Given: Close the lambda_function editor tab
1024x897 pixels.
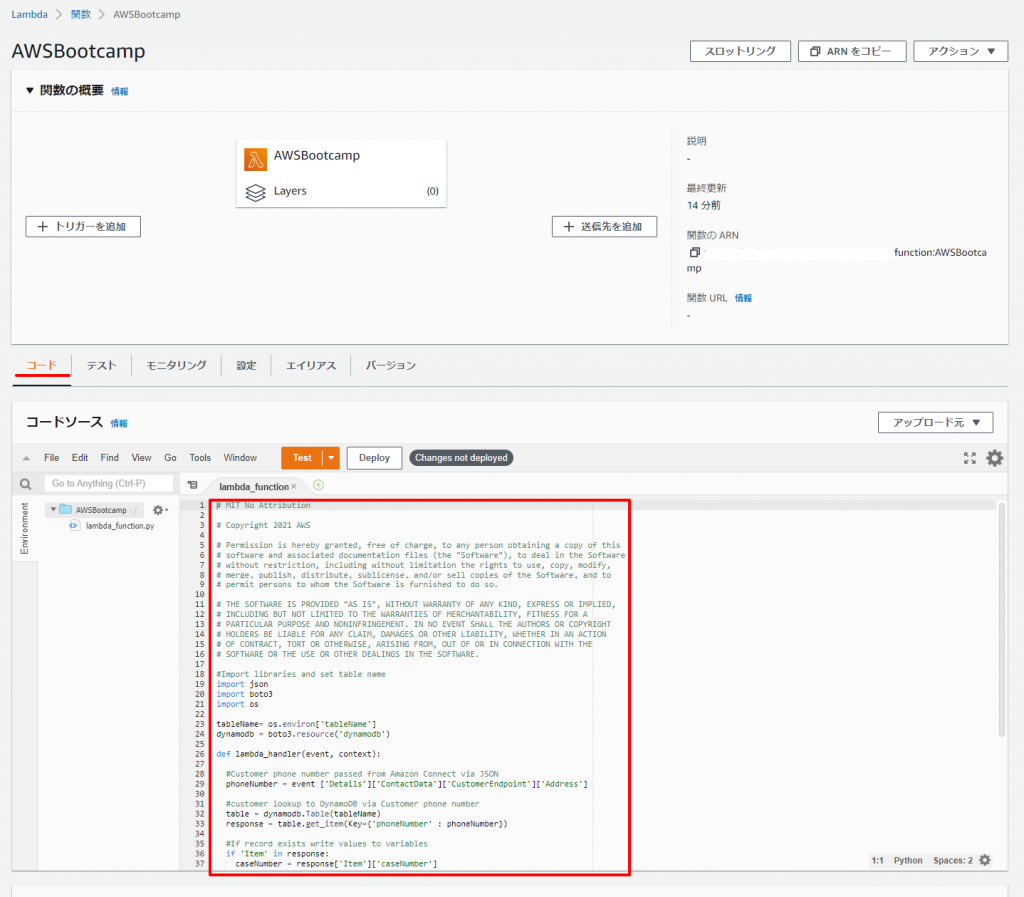Looking at the screenshot, I should [294, 486].
